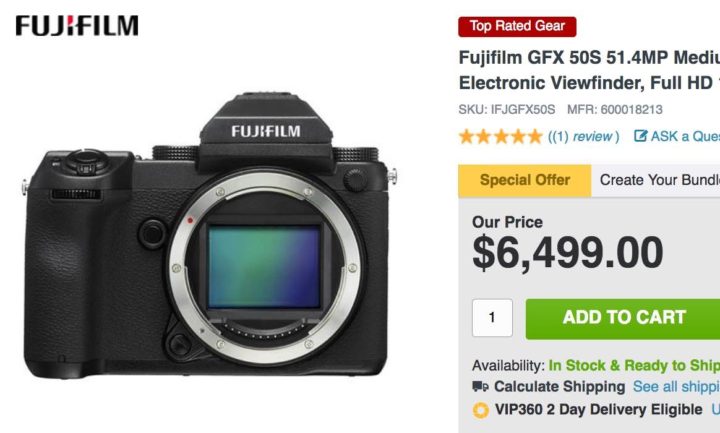Click the $6,499.00 price text

click(568, 253)
